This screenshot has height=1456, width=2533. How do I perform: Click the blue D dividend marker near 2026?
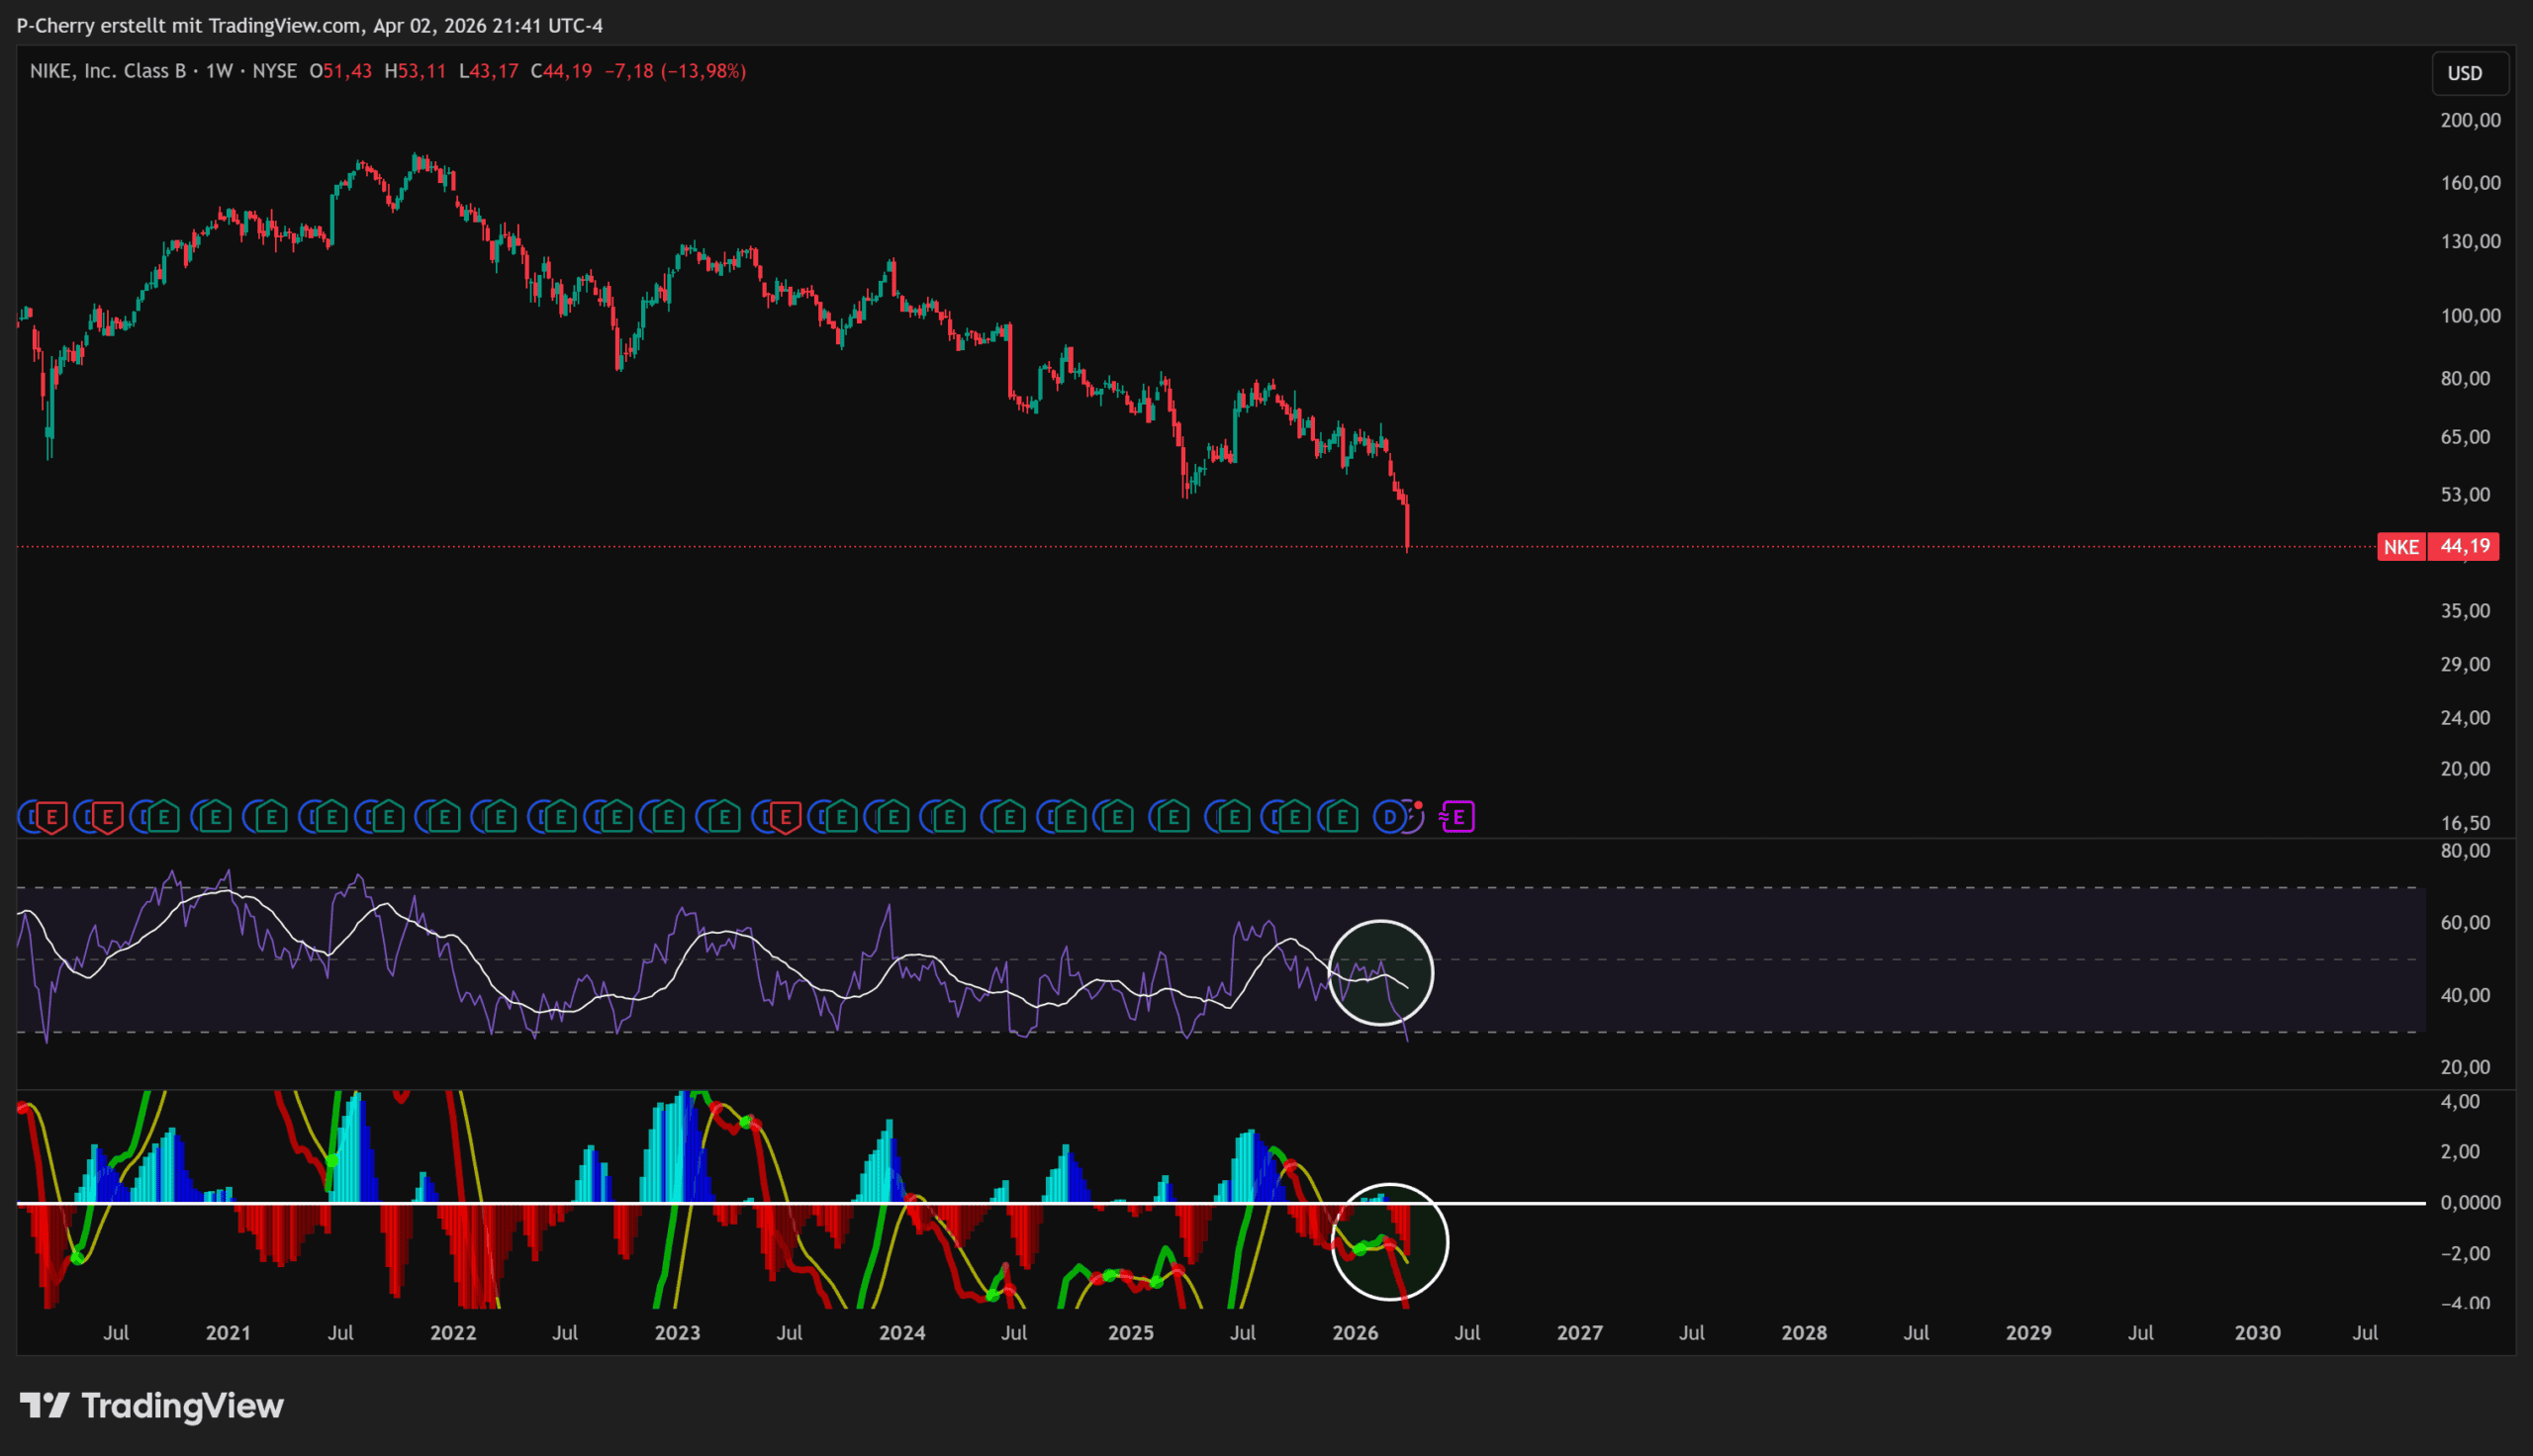click(1390, 818)
